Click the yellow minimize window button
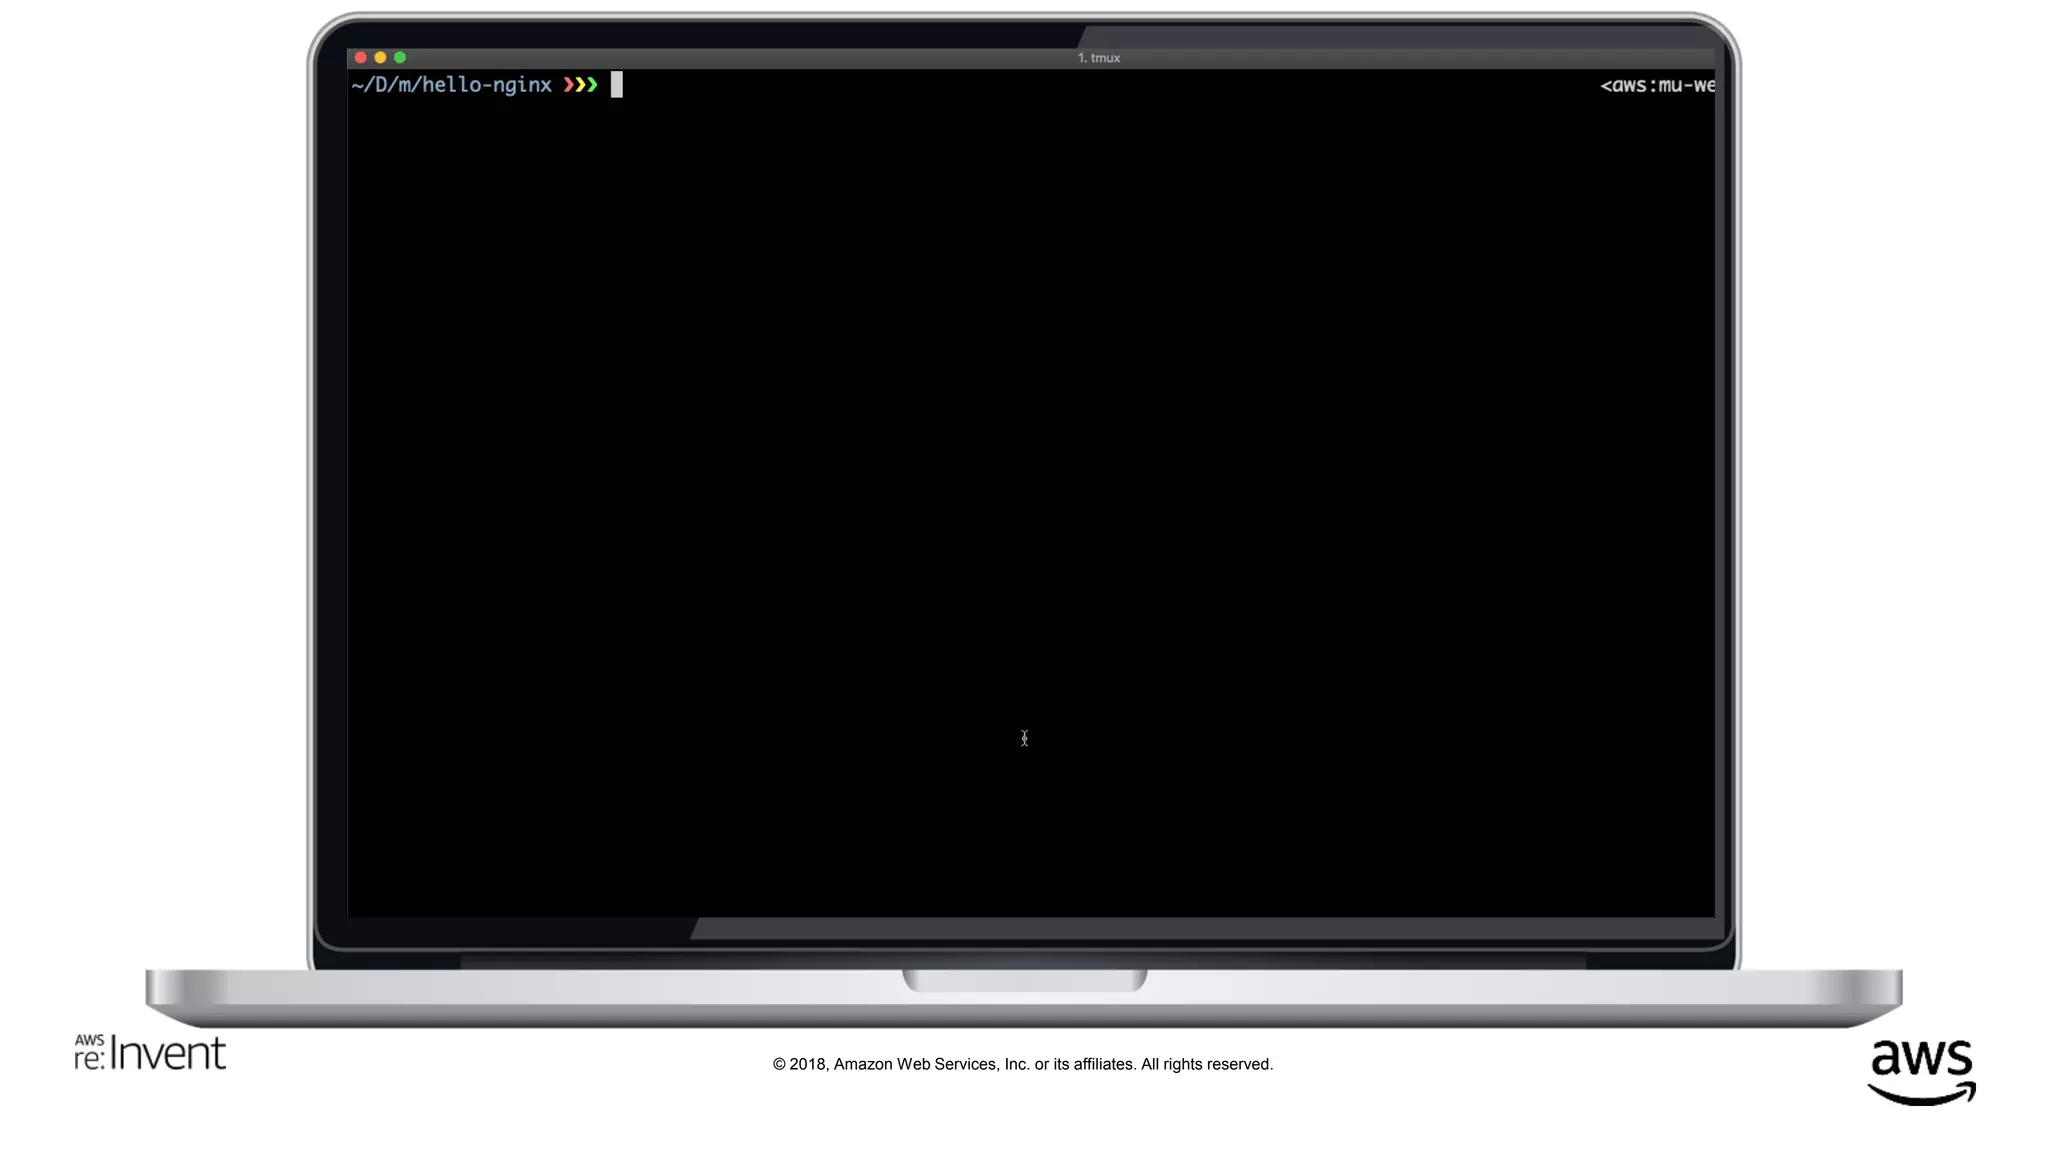 tap(380, 58)
